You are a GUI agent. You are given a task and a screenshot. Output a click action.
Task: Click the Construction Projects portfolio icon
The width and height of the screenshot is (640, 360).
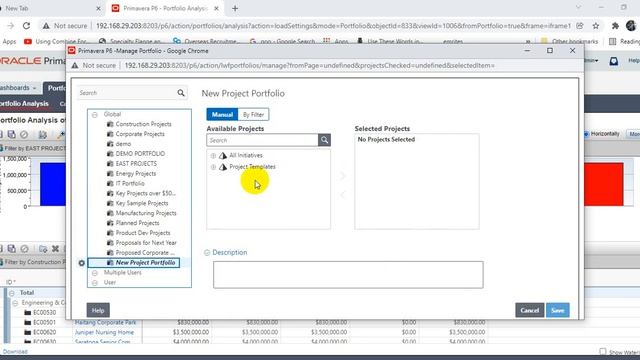(110, 124)
